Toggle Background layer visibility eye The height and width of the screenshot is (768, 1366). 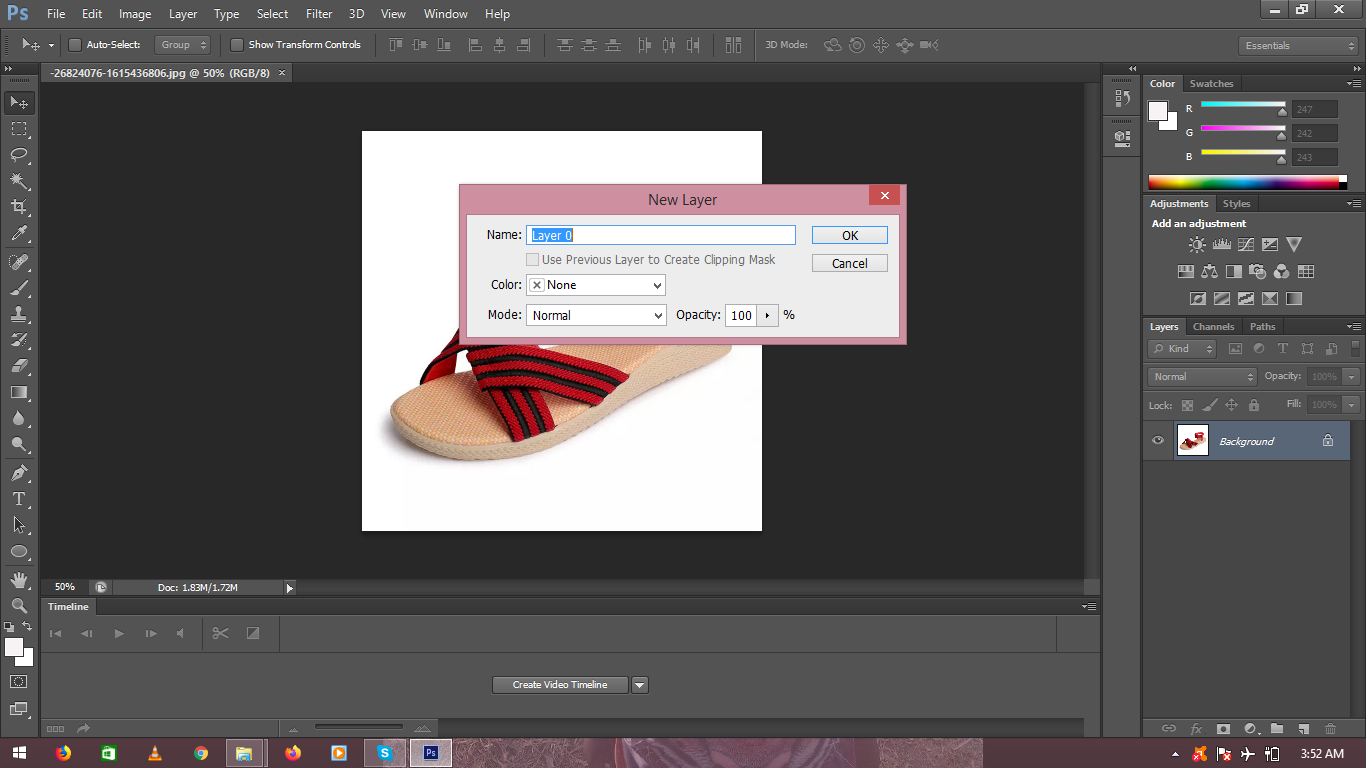coord(1158,441)
